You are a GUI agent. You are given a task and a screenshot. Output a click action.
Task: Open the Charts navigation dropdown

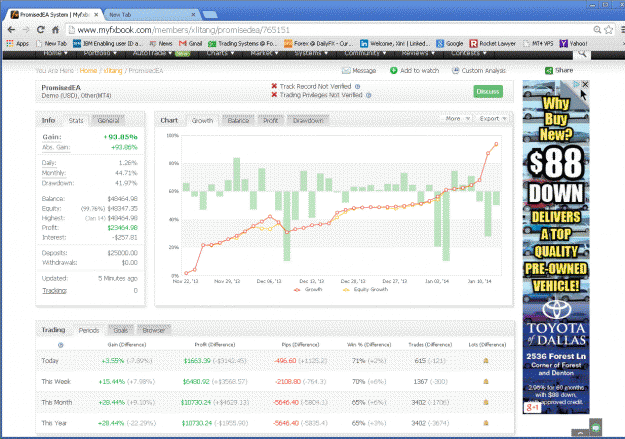220,53
